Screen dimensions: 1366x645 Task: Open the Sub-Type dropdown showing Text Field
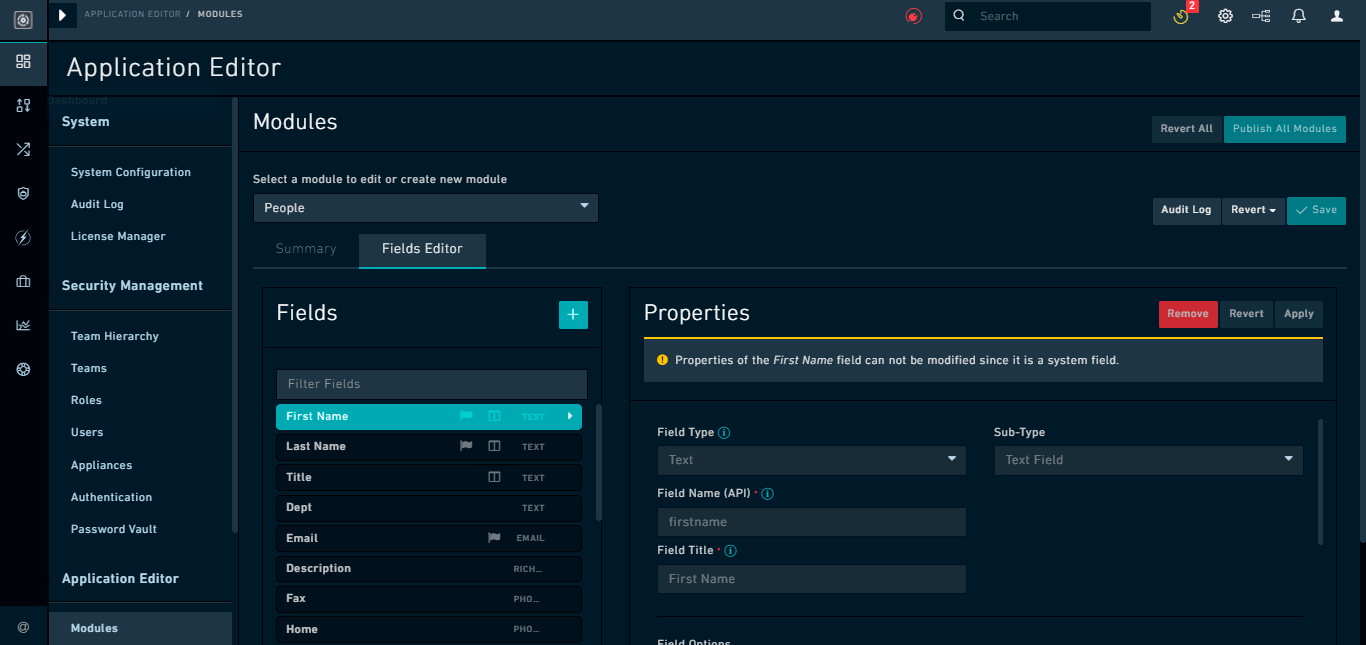tap(1147, 460)
